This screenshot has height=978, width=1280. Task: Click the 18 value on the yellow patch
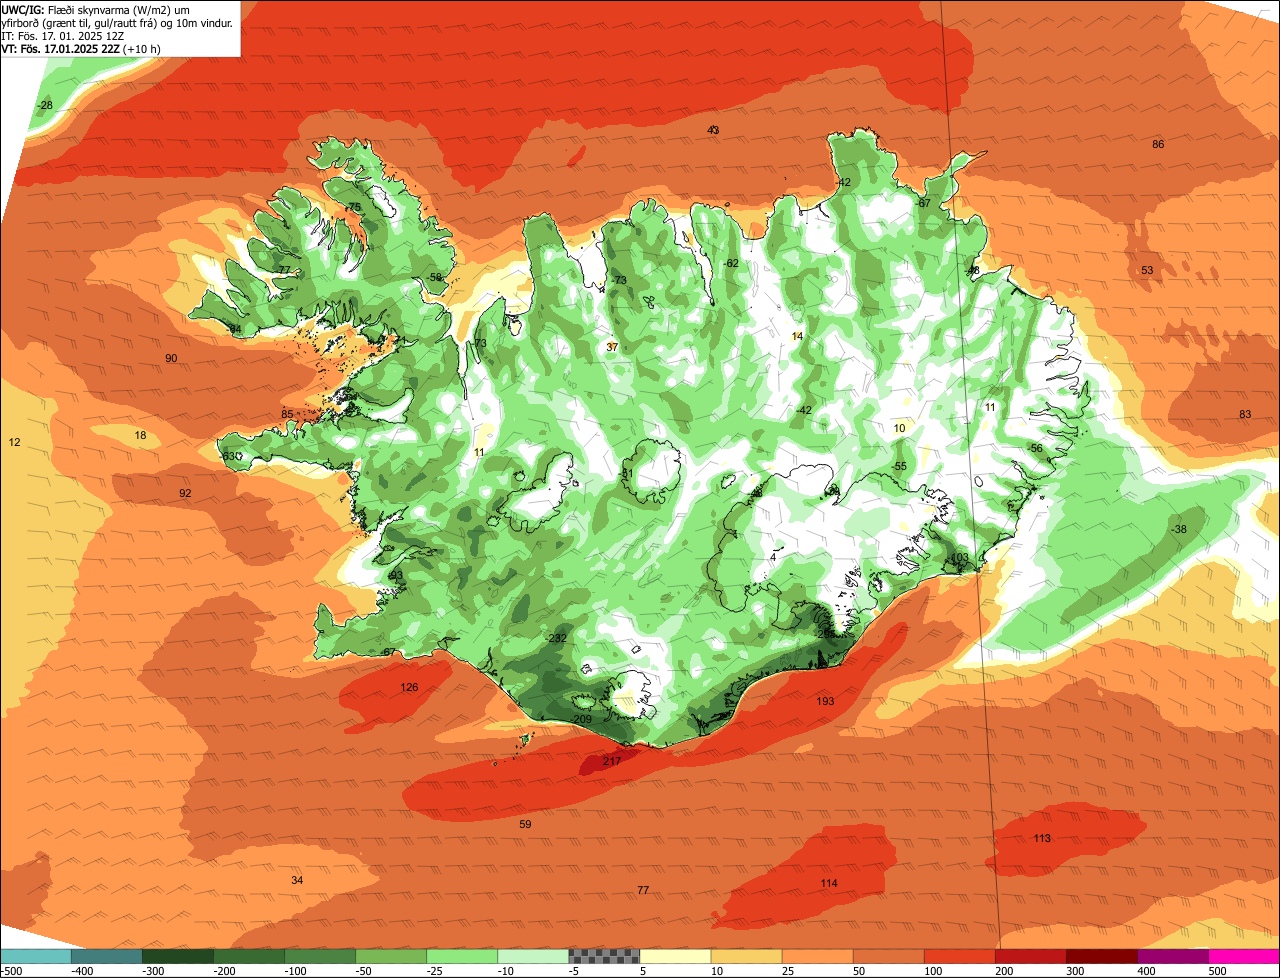140,436
